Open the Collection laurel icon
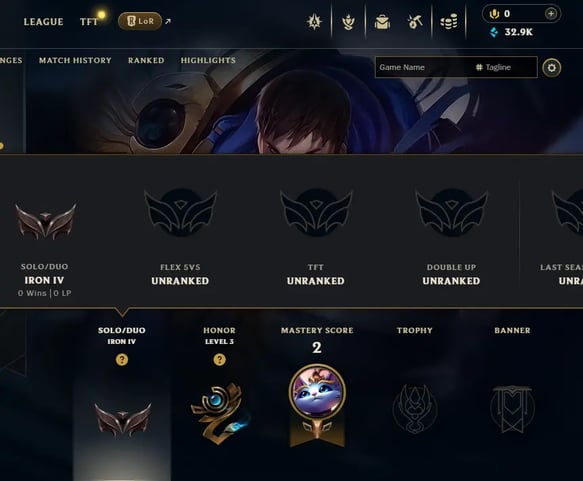The width and height of the screenshot is (583, 481). [x=348, y=22]
